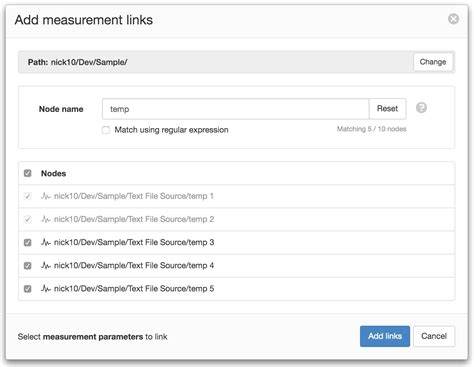Uncheck the temp 5 node checkbox
The height and width of the screenshot is (367, 474).
(x=28, y=289)
